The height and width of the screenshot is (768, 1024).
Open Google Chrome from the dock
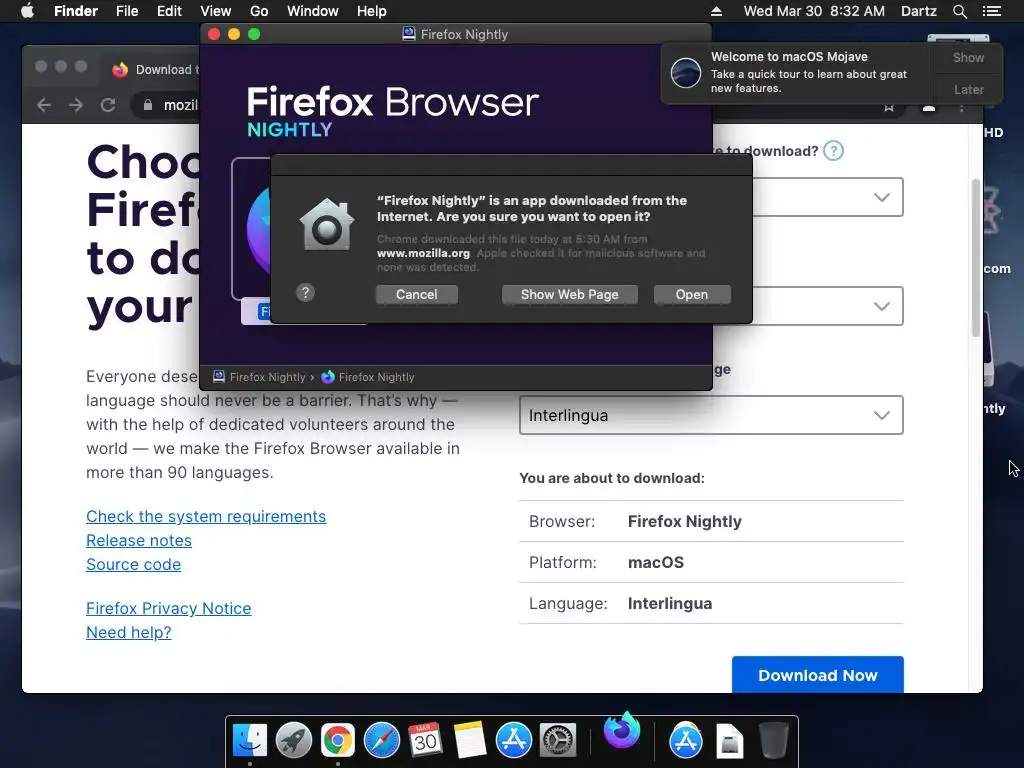pyautogui.click(x=337, y=741)
